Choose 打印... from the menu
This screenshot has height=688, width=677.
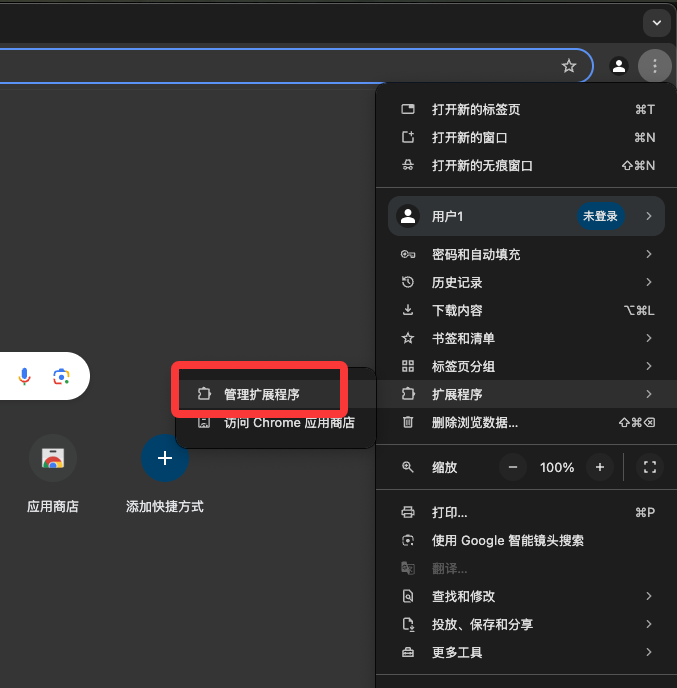pyautogui.click(x=527, y=512)
